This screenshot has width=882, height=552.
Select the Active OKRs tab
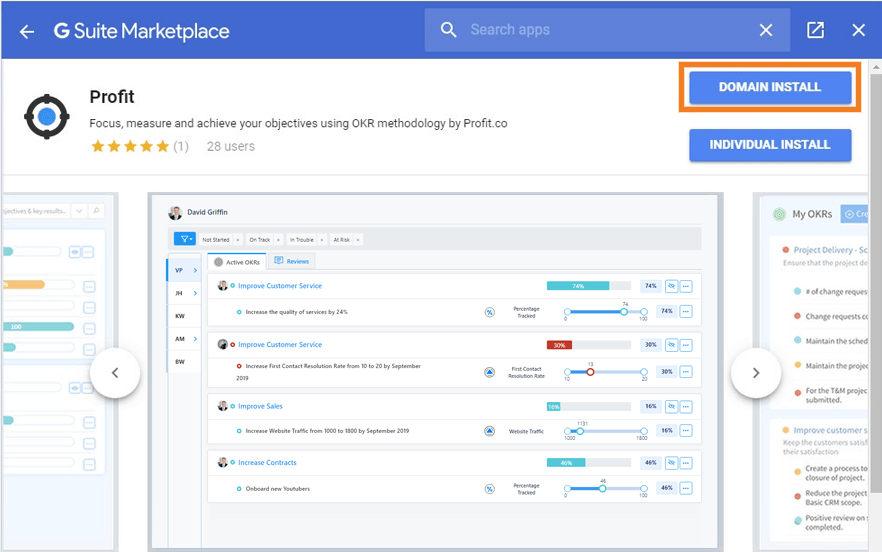pos(237,262)
